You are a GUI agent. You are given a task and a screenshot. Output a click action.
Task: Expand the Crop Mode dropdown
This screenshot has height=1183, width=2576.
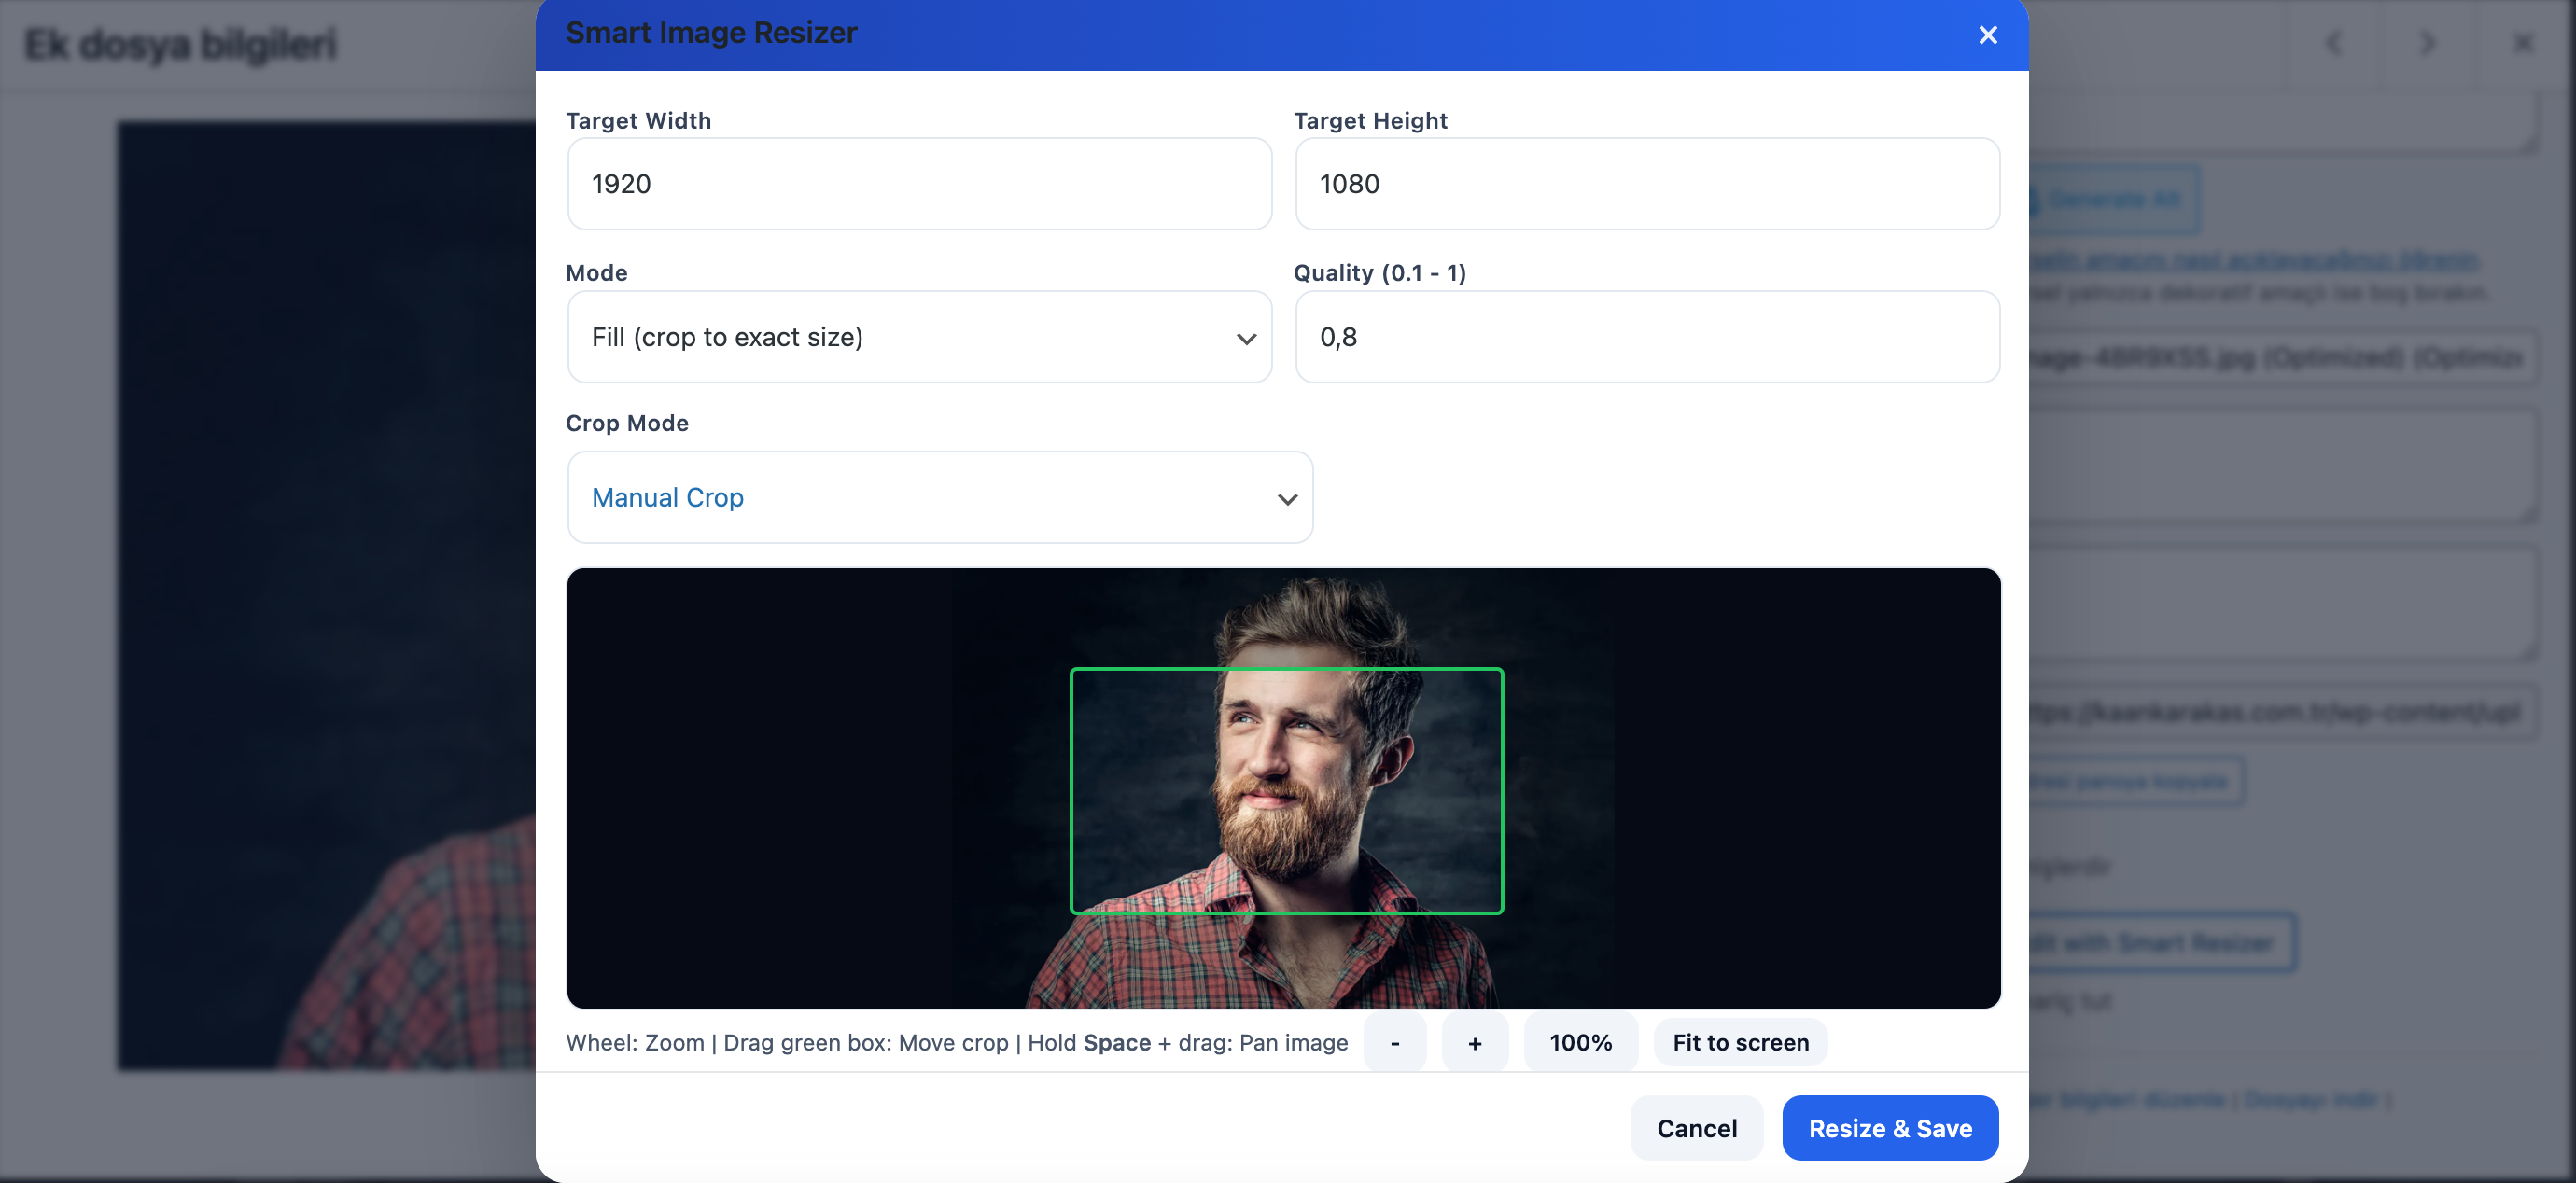pyautogui.click(x=939, y=497)
